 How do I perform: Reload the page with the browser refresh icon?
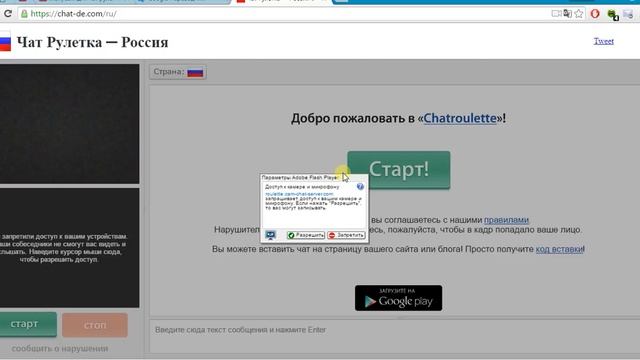point(7,13)
